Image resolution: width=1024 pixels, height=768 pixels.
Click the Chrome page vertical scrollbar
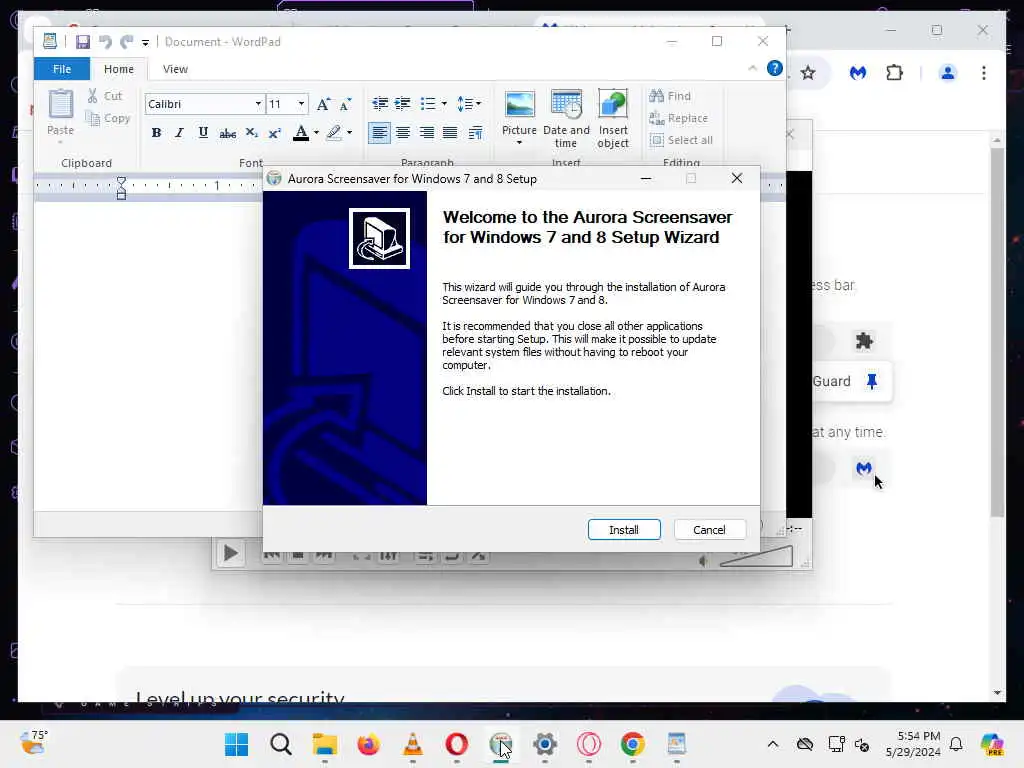pos(997,332)
